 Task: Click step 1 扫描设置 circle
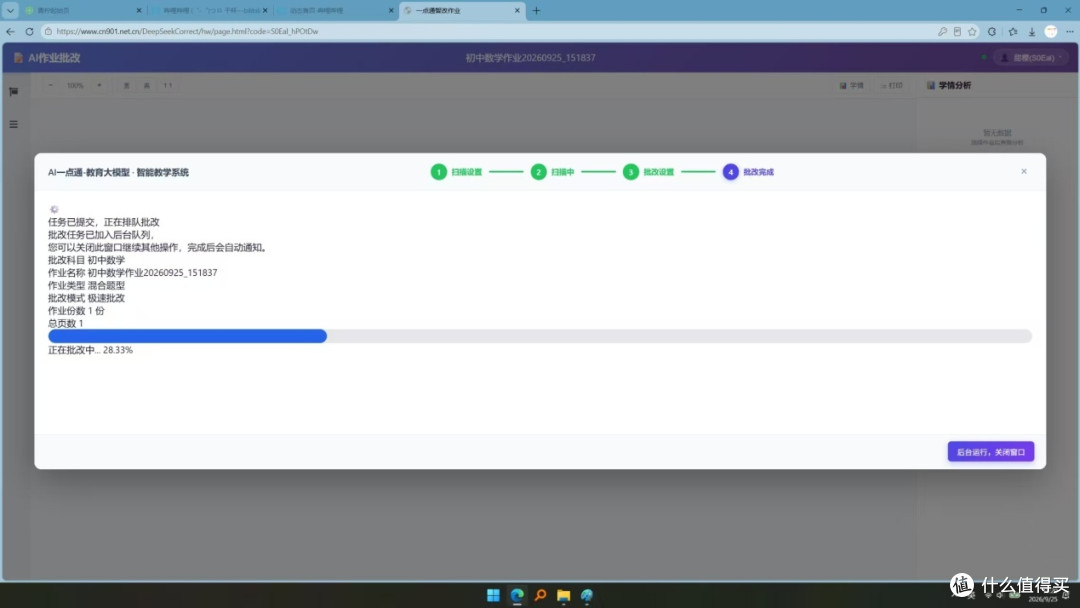[439, 172]
